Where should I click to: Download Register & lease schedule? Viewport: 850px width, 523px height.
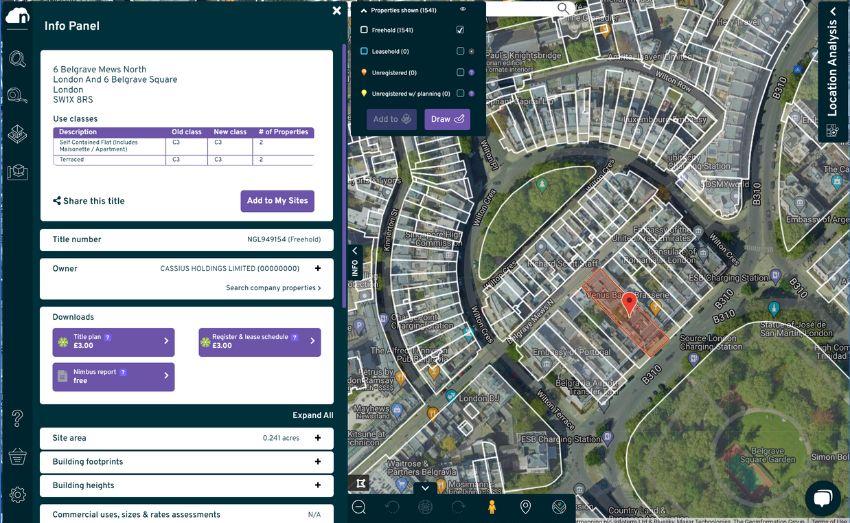(260, 342)
